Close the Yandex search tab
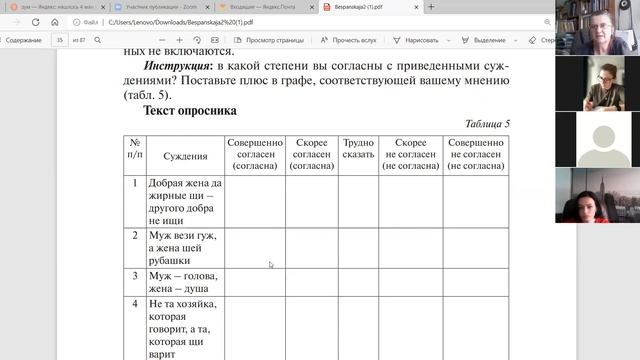This screenshot has width=640, height=360. tap(103, 7)
